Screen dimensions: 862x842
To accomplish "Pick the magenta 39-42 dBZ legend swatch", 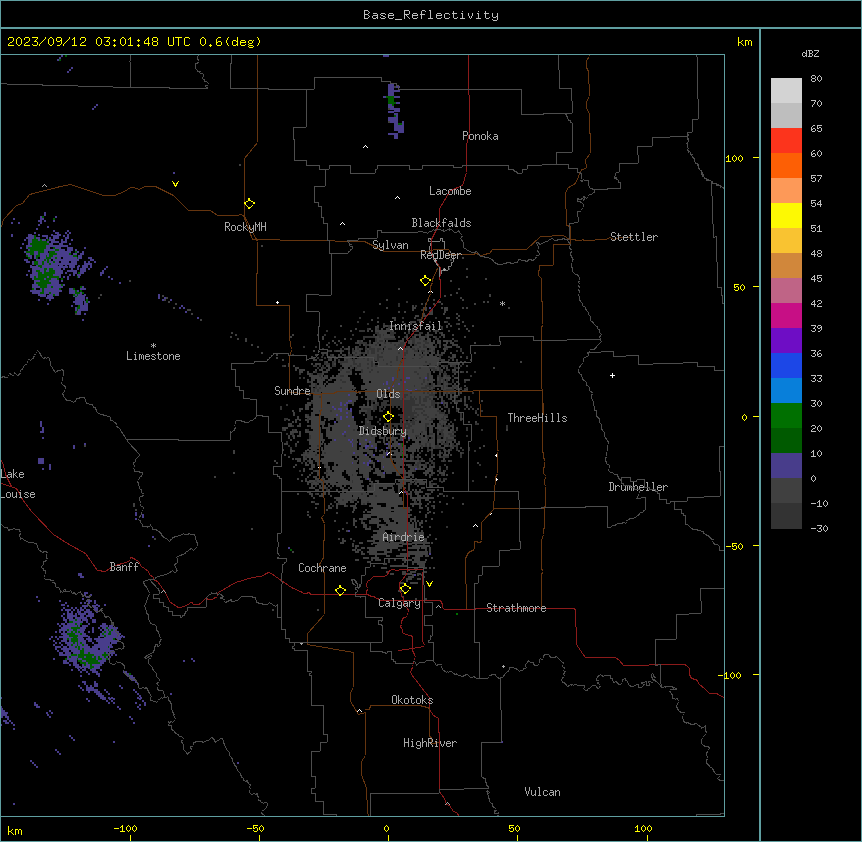I will 786,315.
